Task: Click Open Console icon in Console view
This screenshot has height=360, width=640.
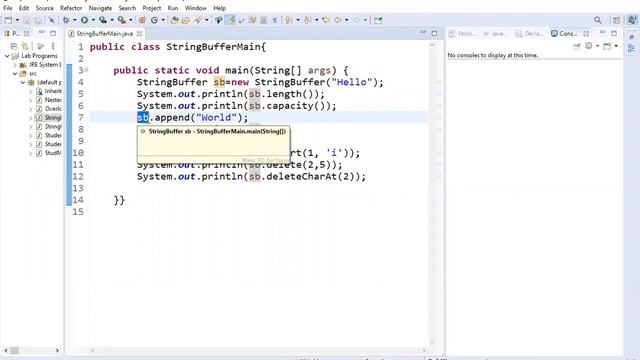Action: coord(608,46)
